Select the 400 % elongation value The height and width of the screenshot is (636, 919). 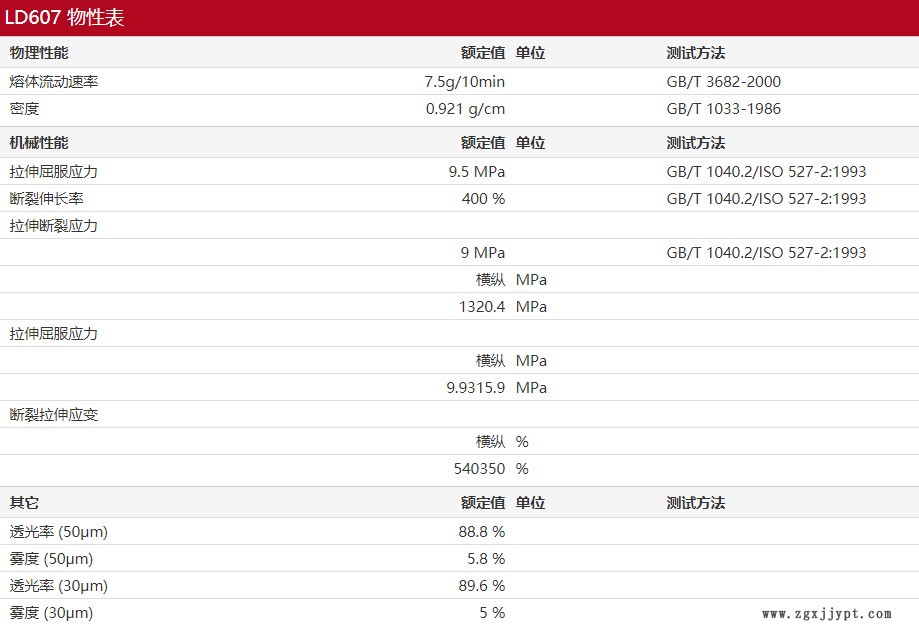483,199
